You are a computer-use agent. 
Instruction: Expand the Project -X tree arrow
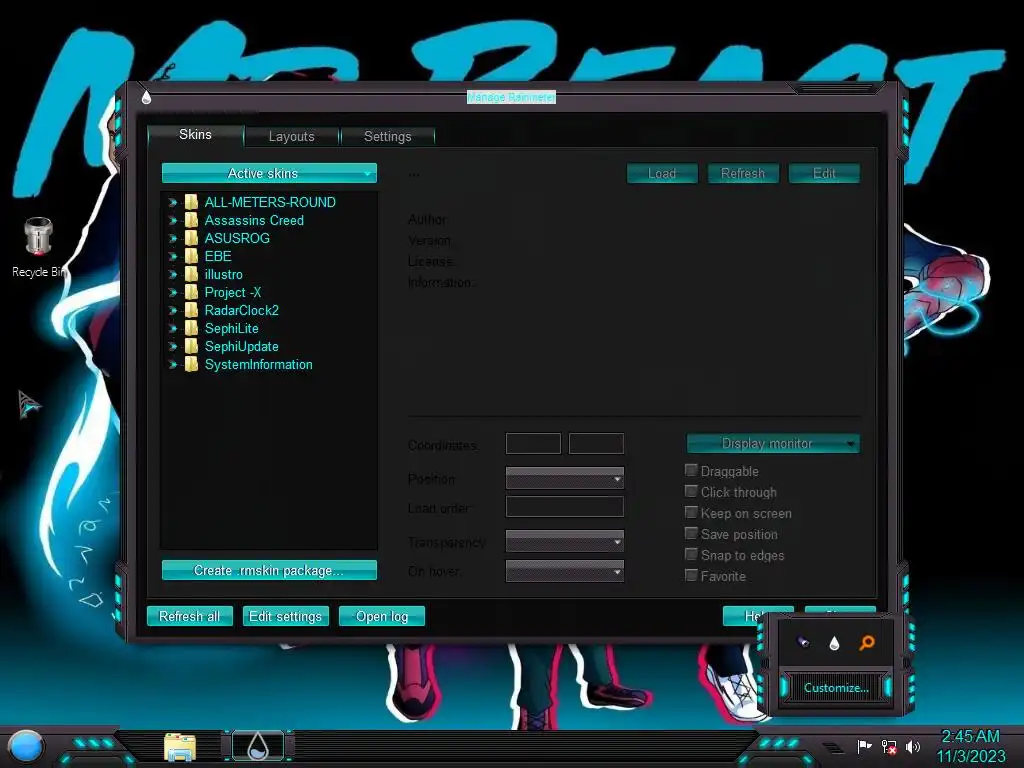tap(172, 293)
